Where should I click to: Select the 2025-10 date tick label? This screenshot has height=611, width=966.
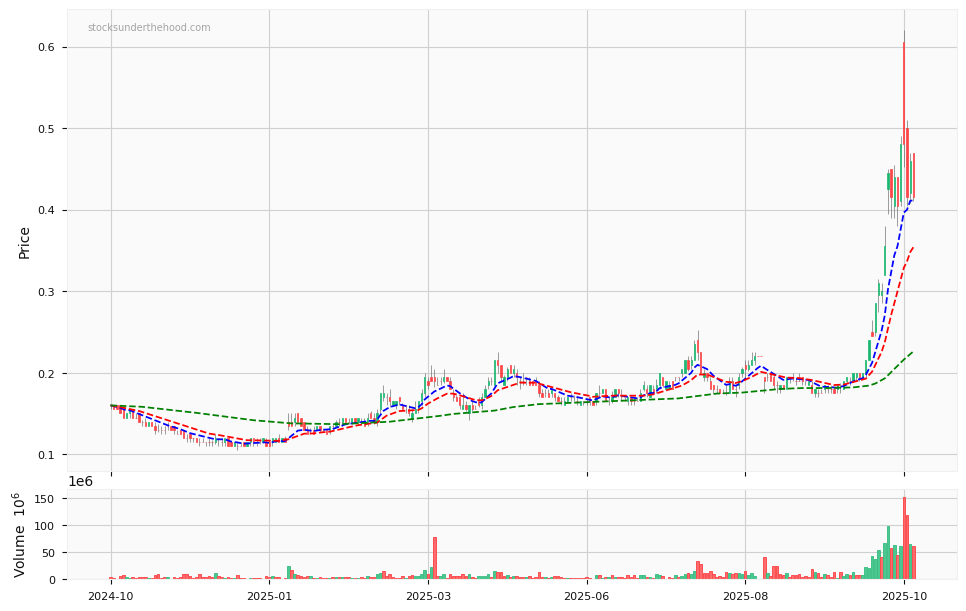pyautogui.click(x=904, y=596)
